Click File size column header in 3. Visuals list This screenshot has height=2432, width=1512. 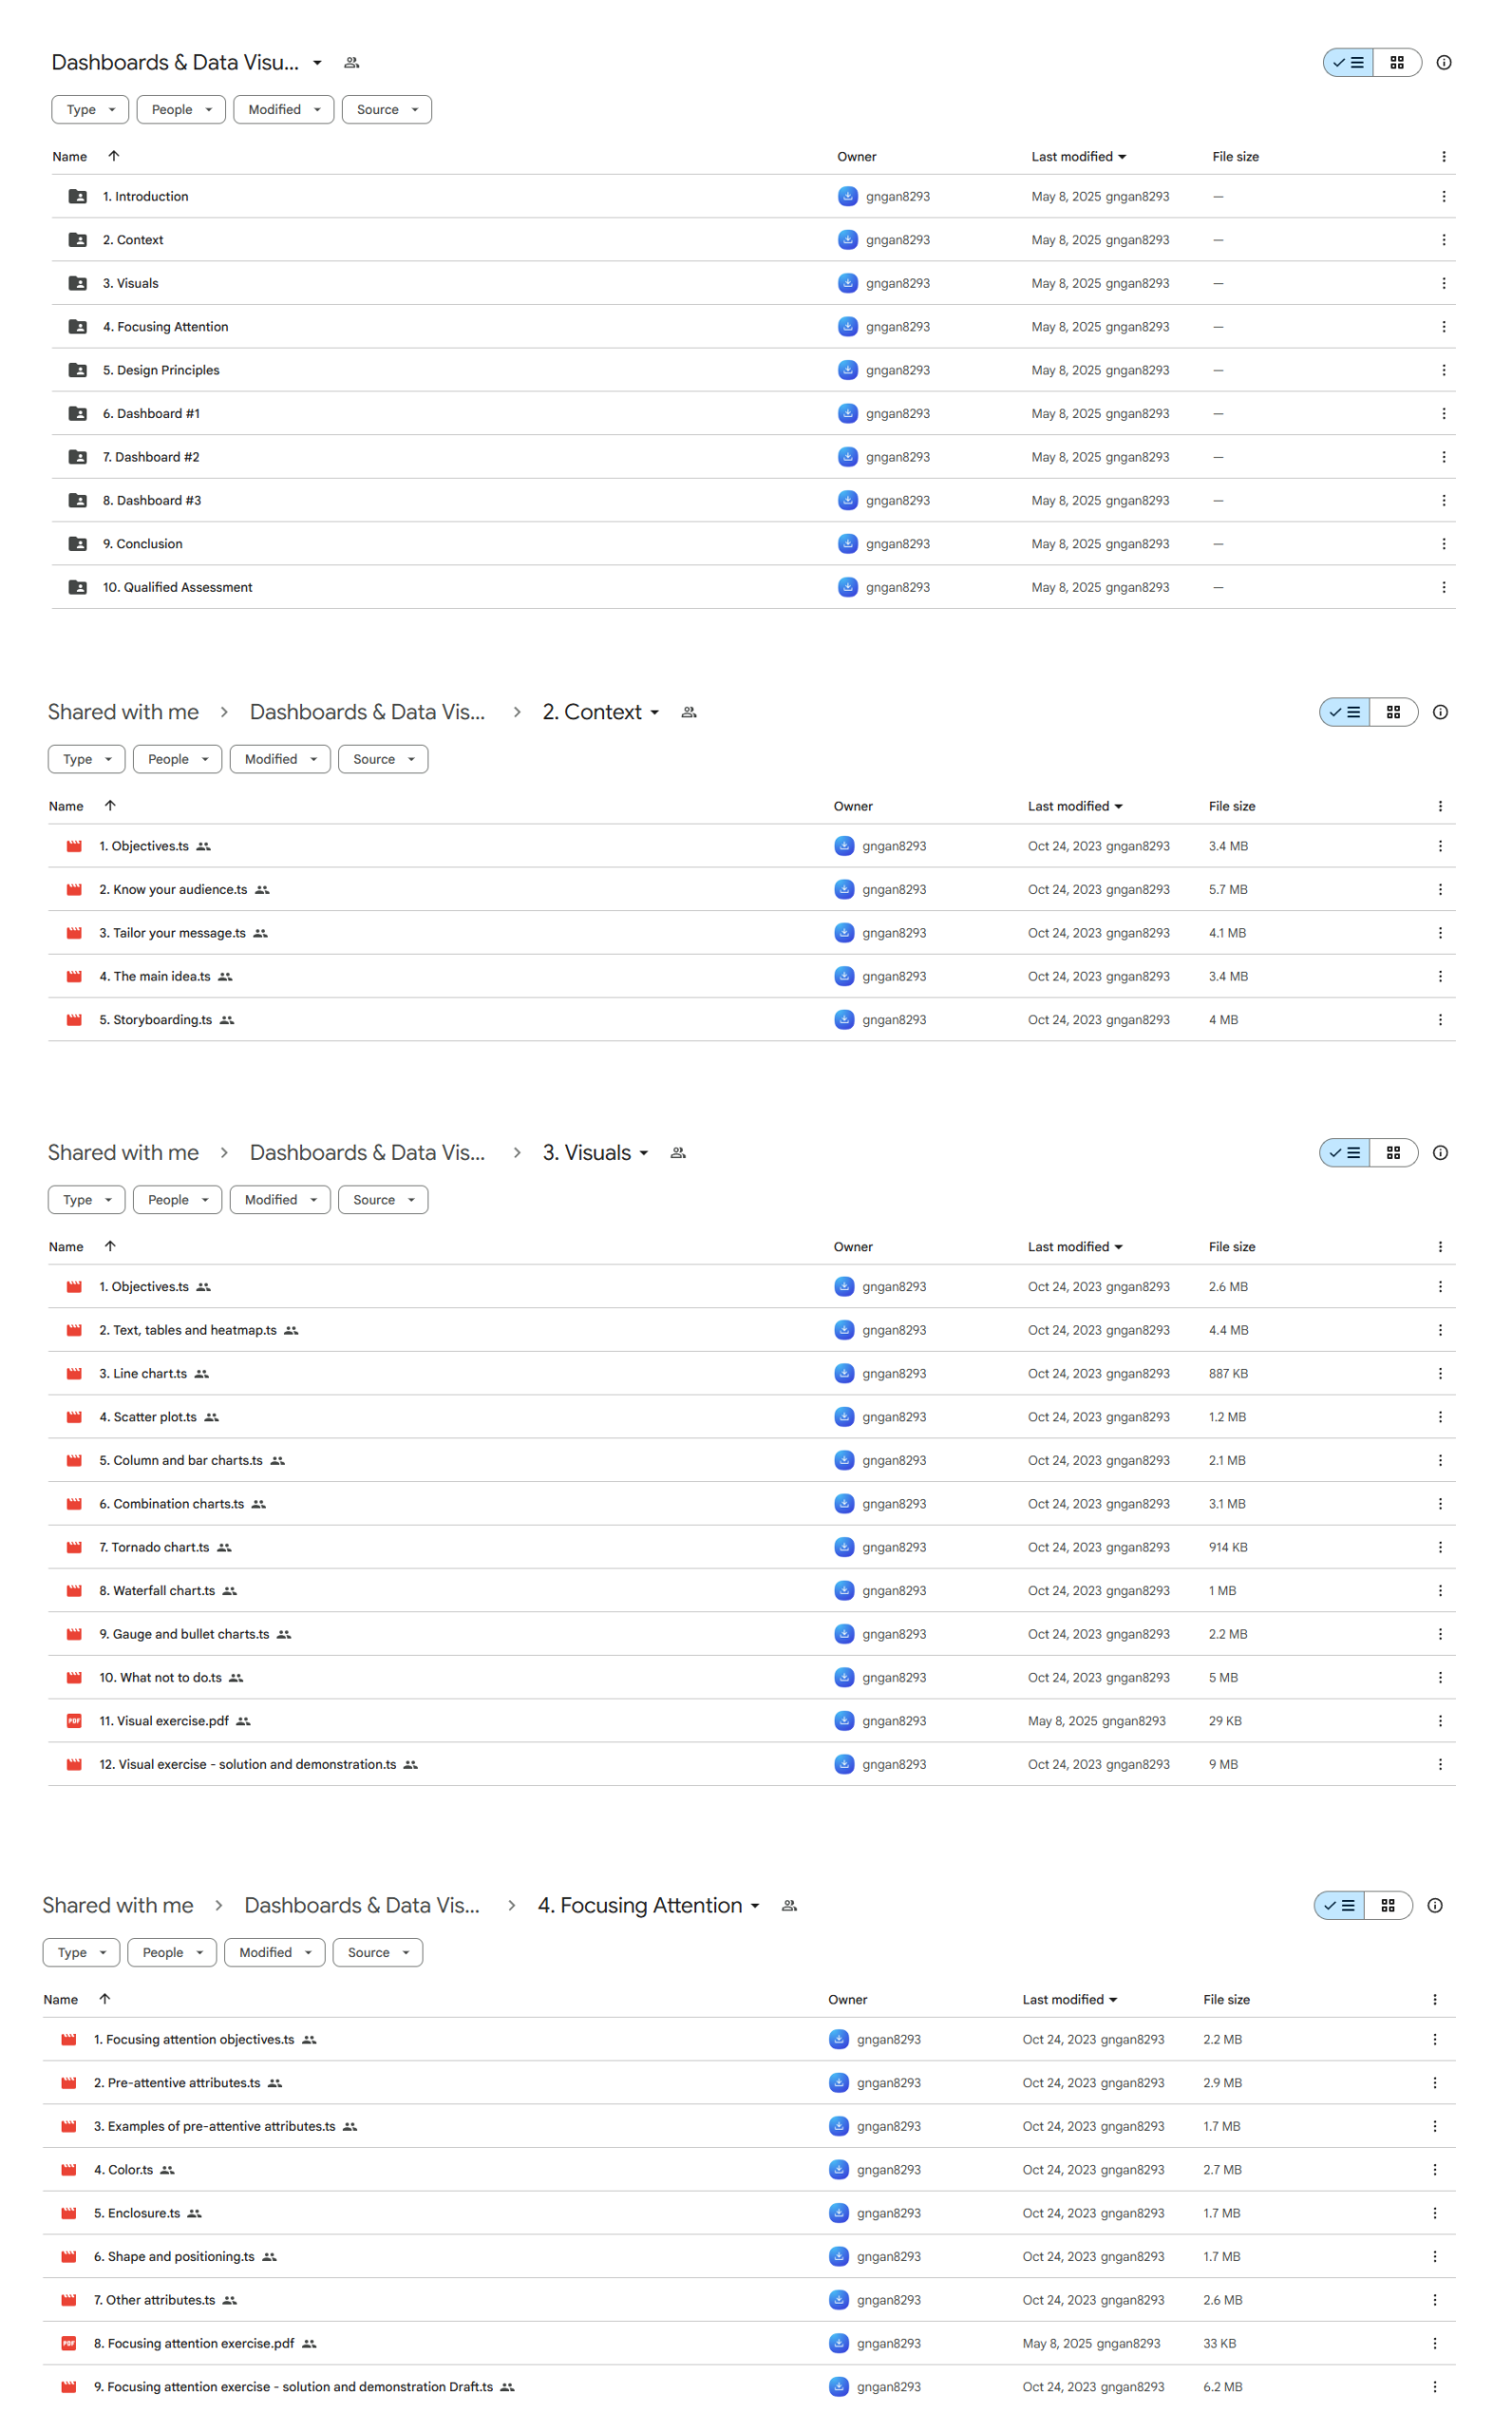point(1231,1246)
